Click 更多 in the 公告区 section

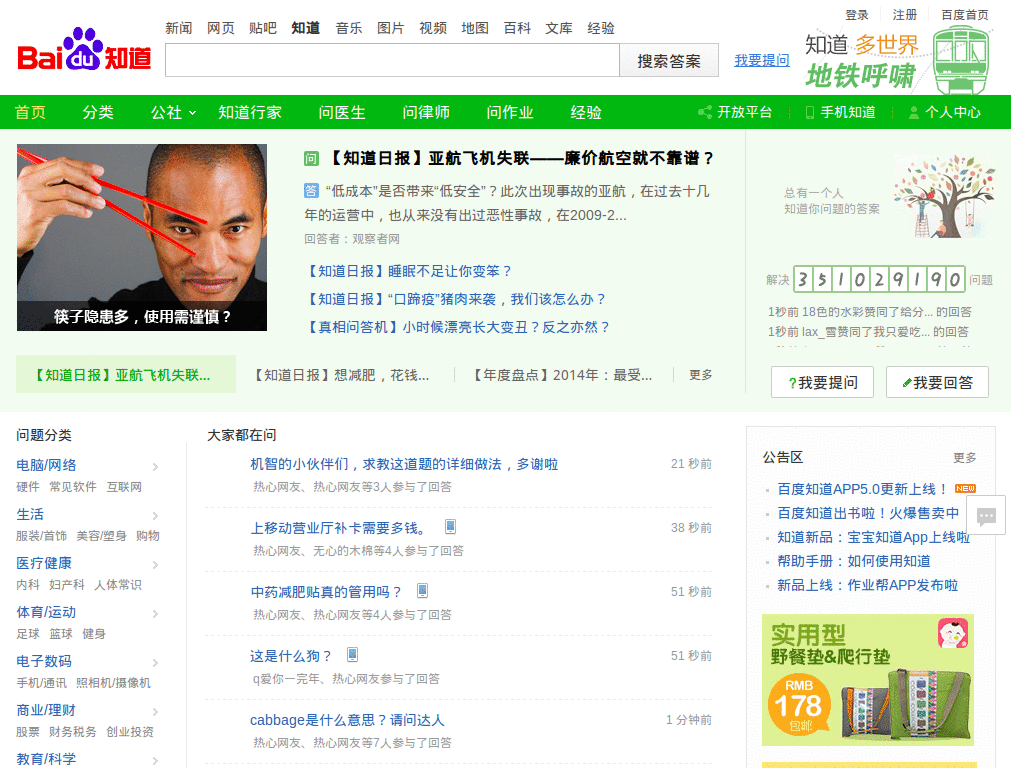pos(963,457)
